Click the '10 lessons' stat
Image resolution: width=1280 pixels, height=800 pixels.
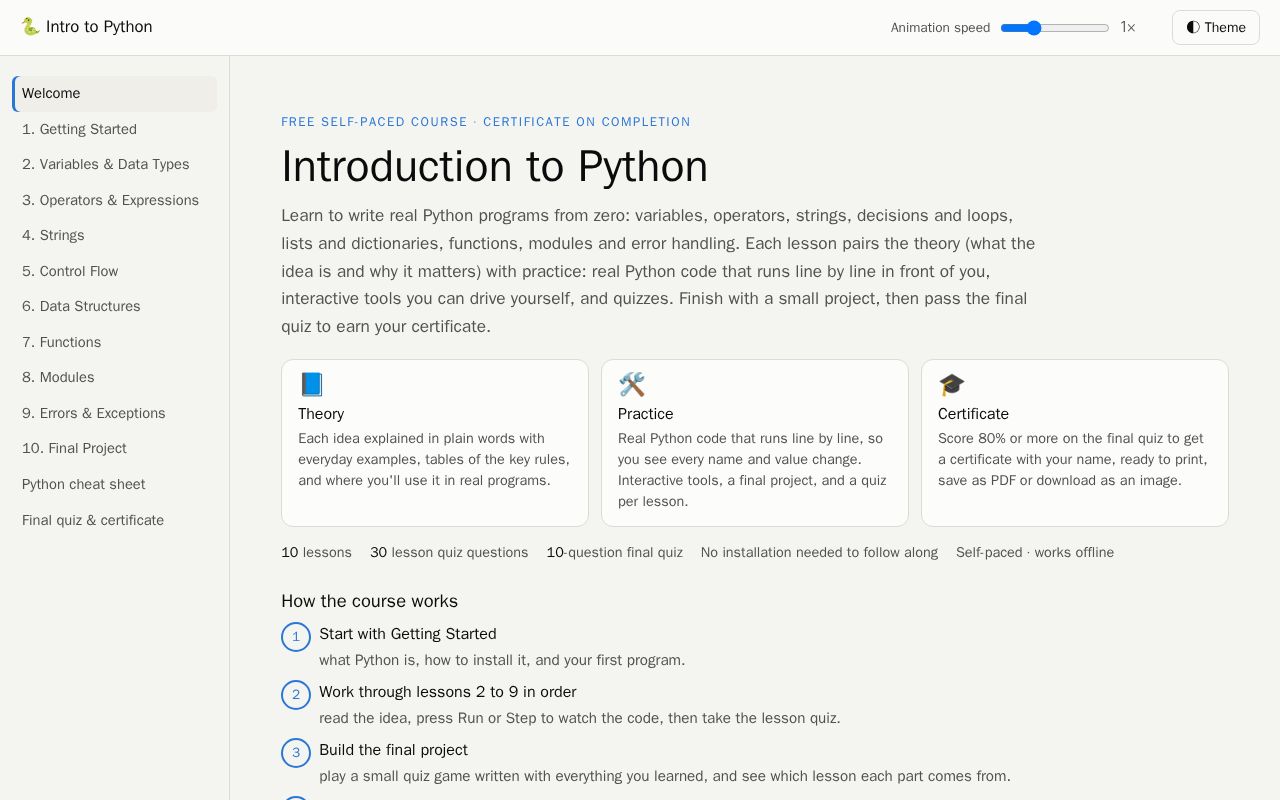click(316, 553)
